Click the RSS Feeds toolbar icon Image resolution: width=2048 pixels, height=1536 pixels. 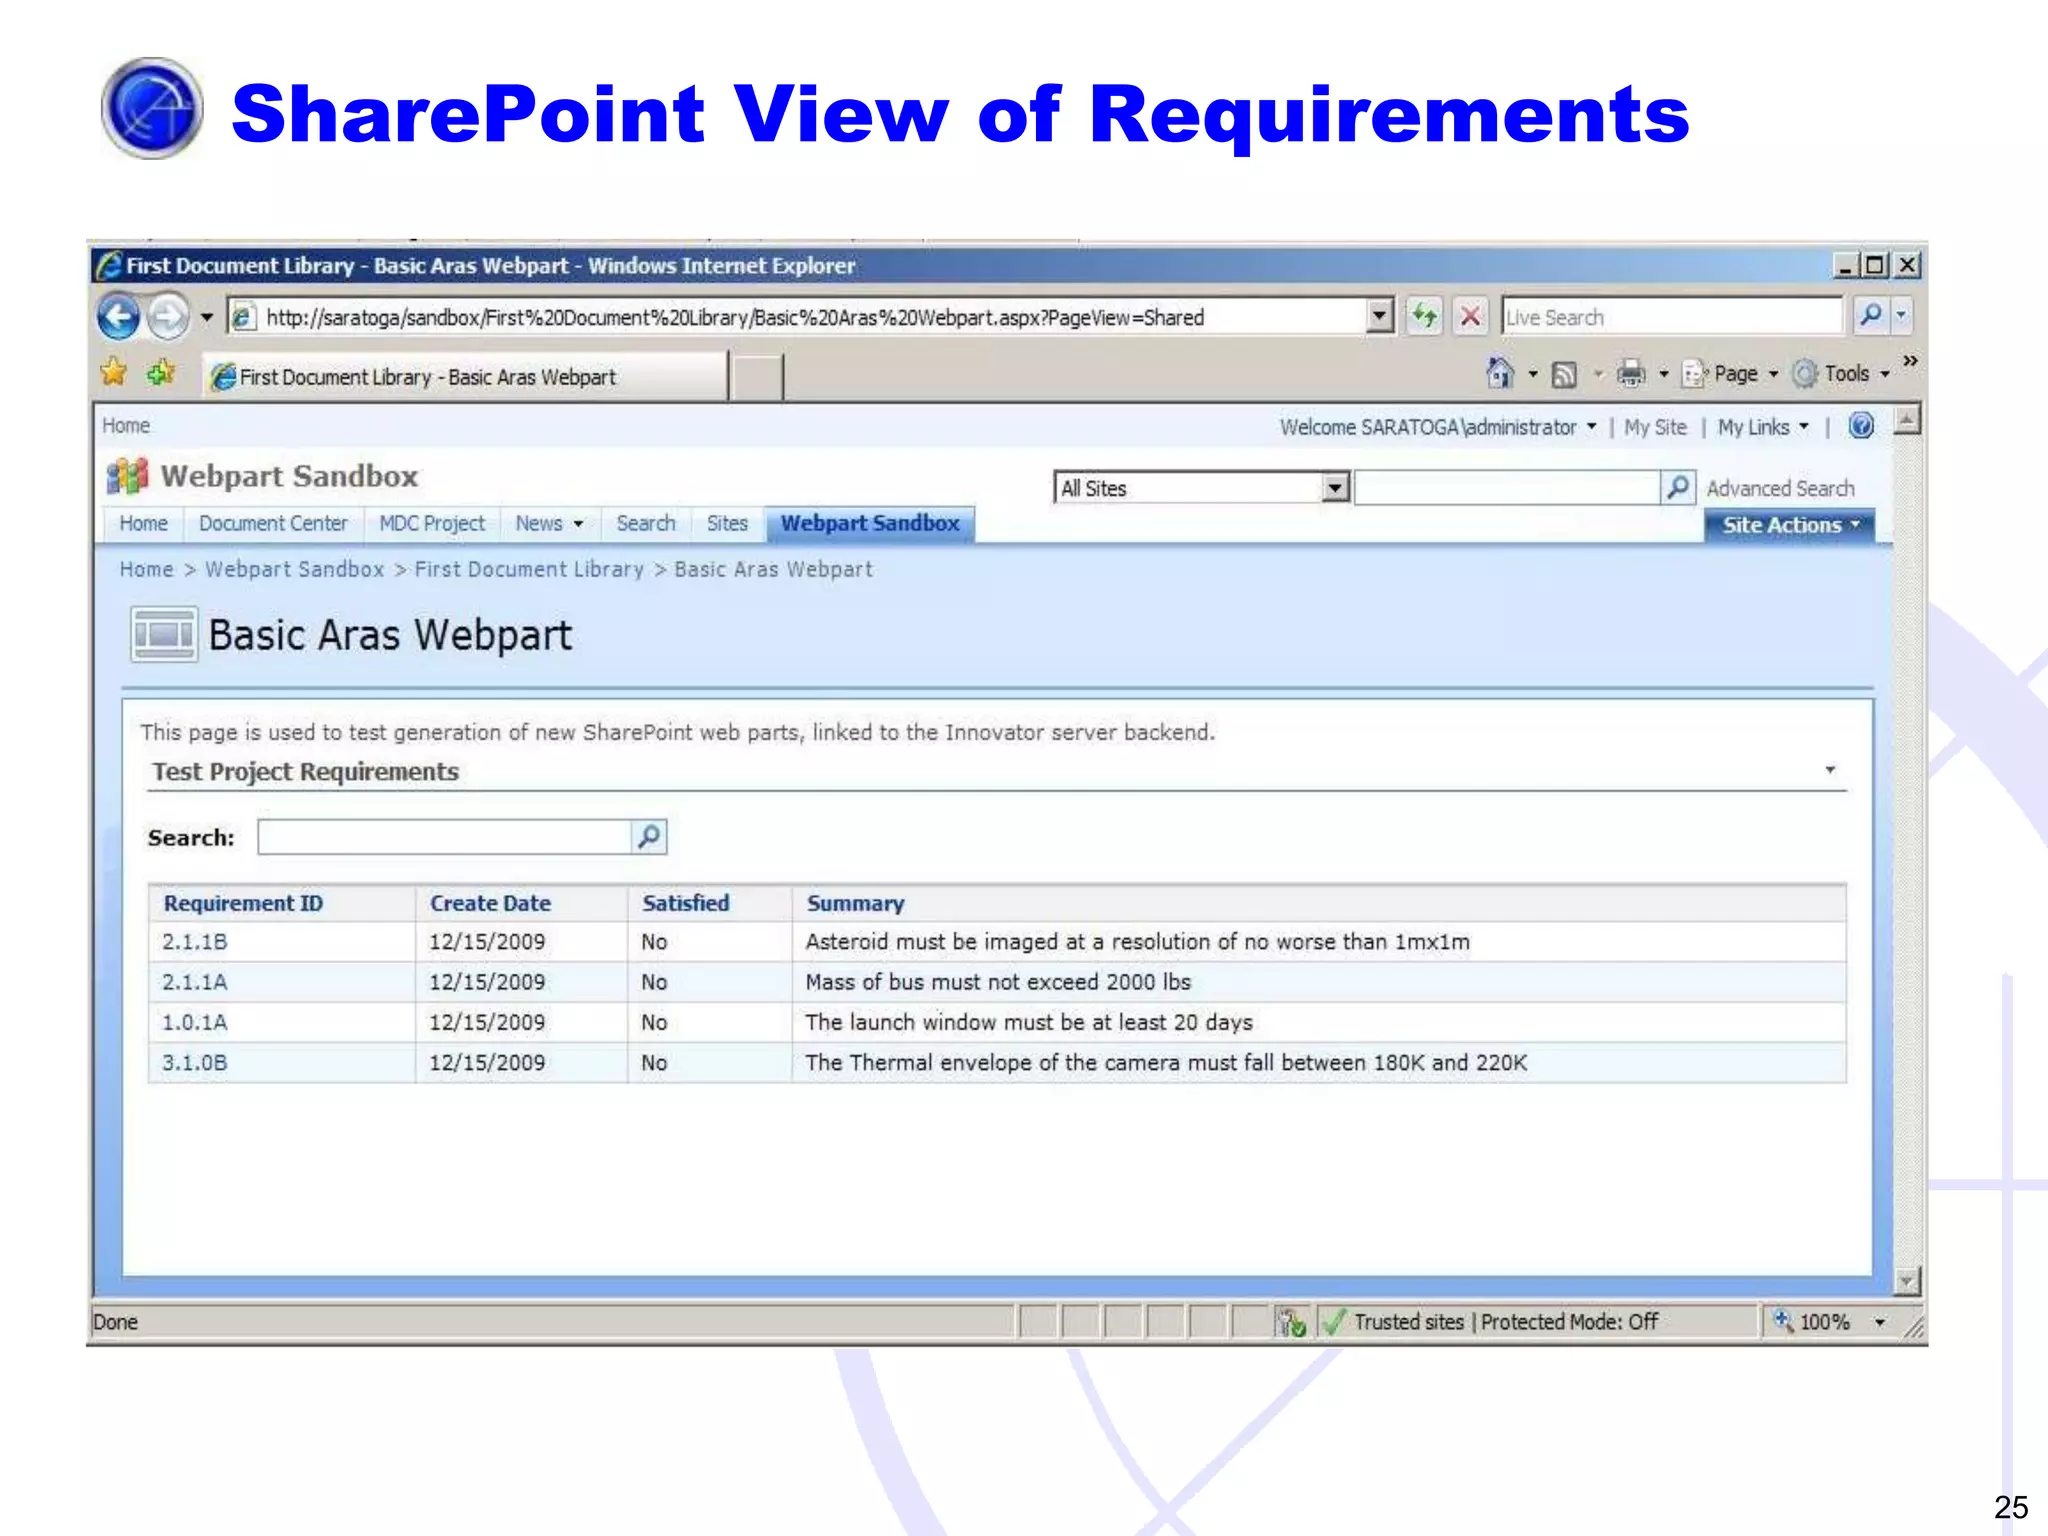coord(1564,374)
